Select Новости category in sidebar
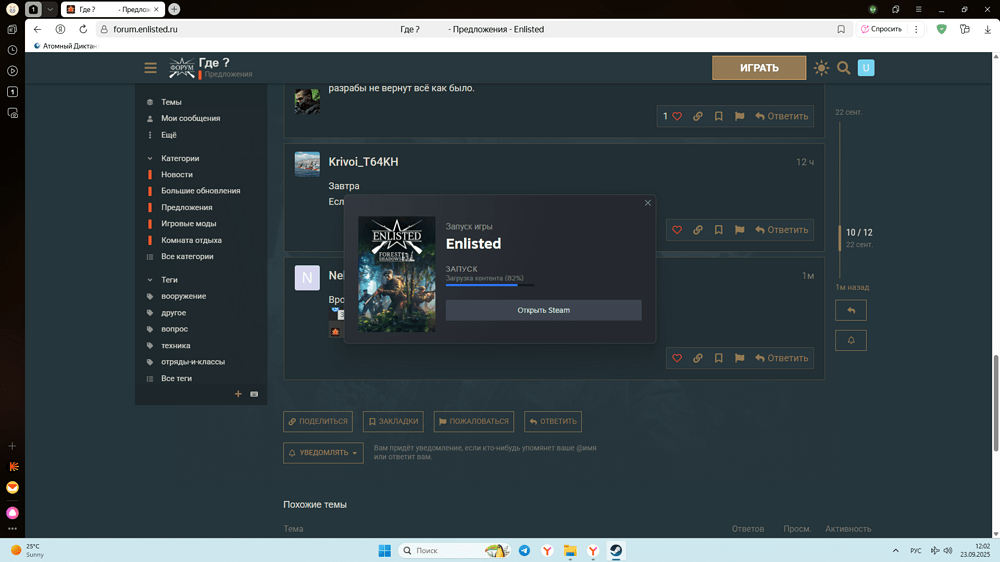The image size is (1000, 562). click(x=177, y=175)
